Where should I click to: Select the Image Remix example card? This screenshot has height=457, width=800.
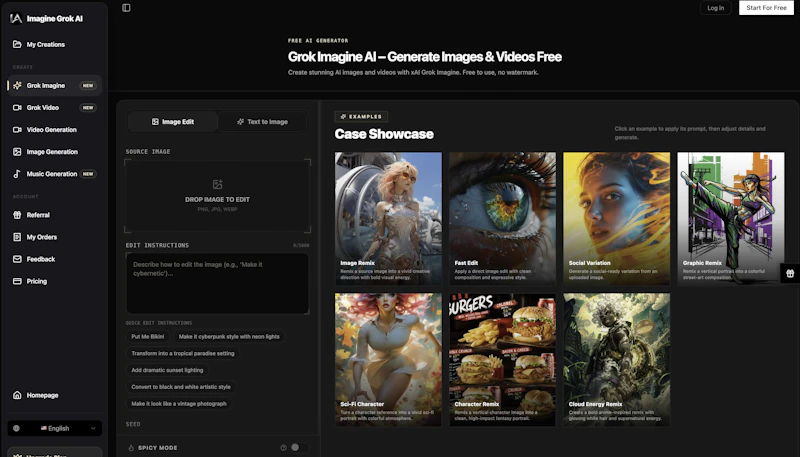[388, 218]
